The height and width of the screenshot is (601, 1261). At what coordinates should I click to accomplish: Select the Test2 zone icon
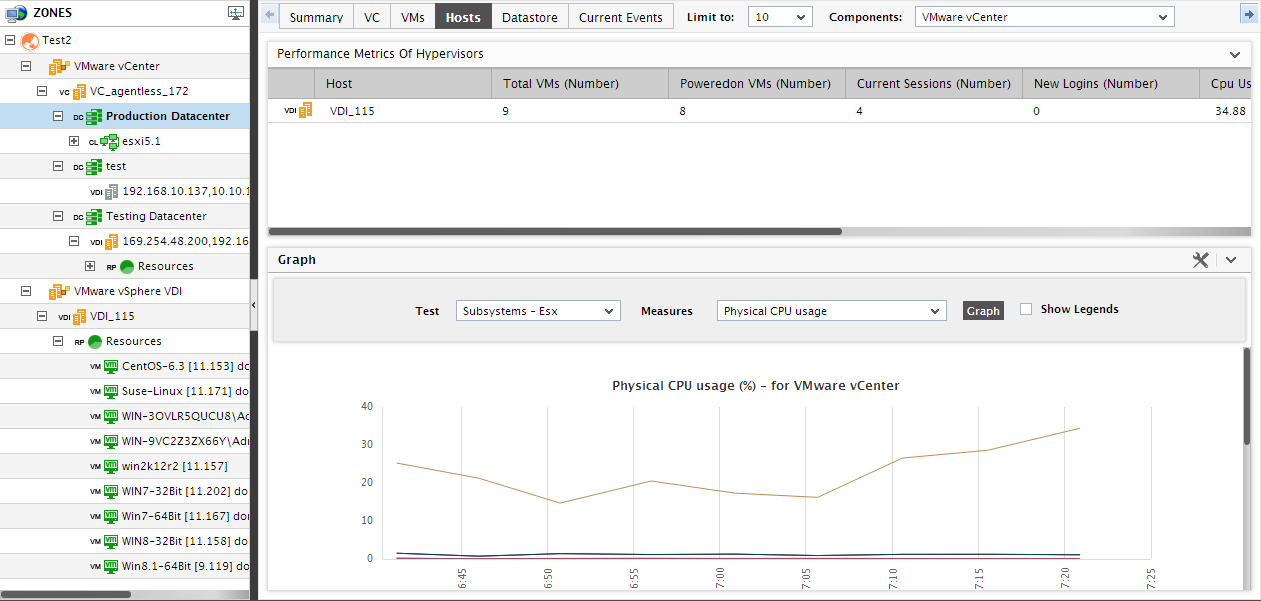point(30,41)
